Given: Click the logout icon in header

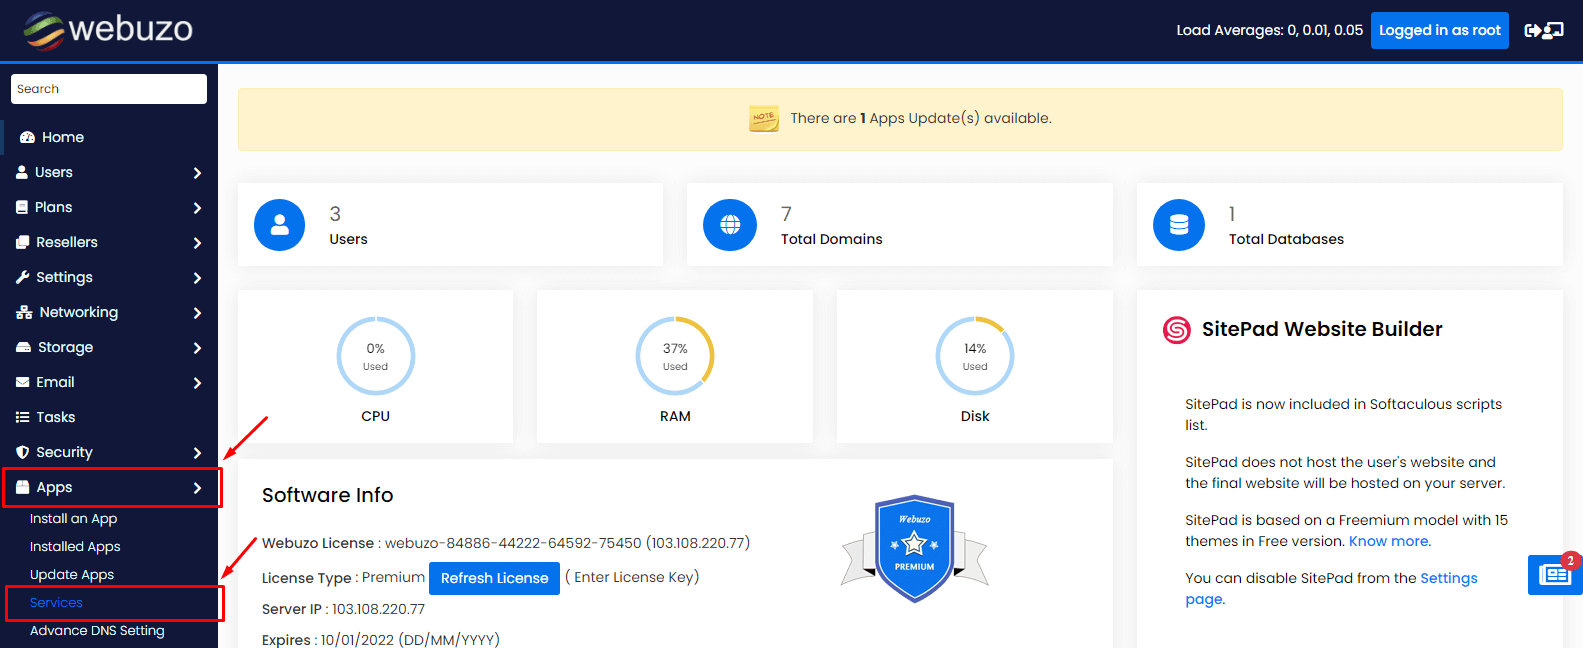Looking at the screenshot, I should [1543, 30].
